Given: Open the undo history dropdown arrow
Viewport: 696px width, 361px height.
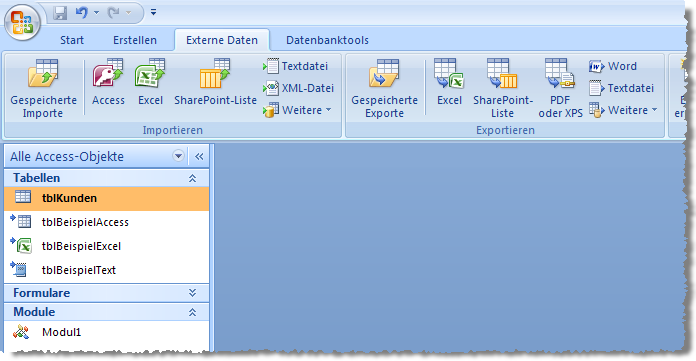Looking at the screenshot, I should [96, 13].
